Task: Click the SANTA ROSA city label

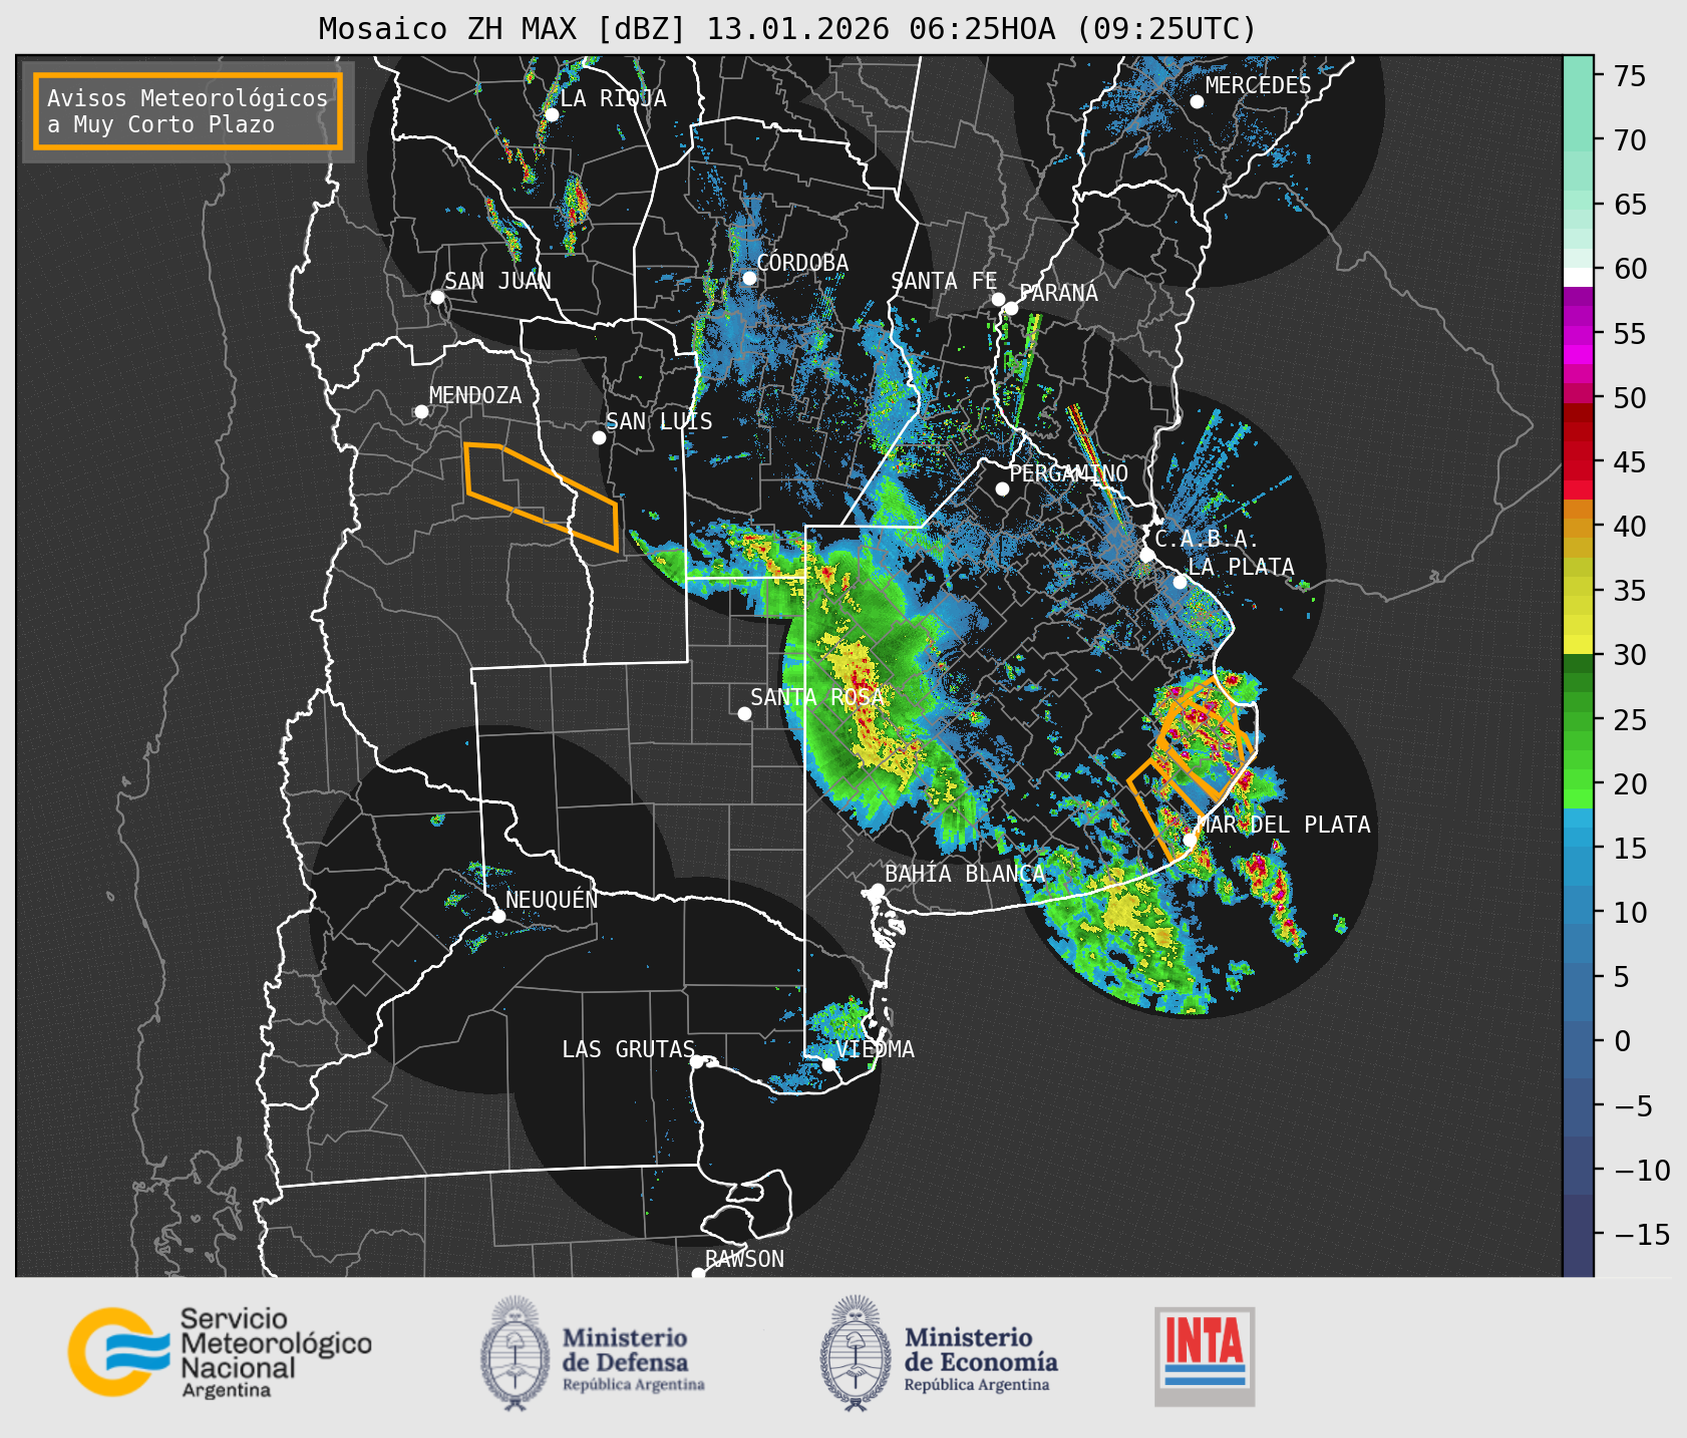Action: pyautogui.click(x=817, y=697)
